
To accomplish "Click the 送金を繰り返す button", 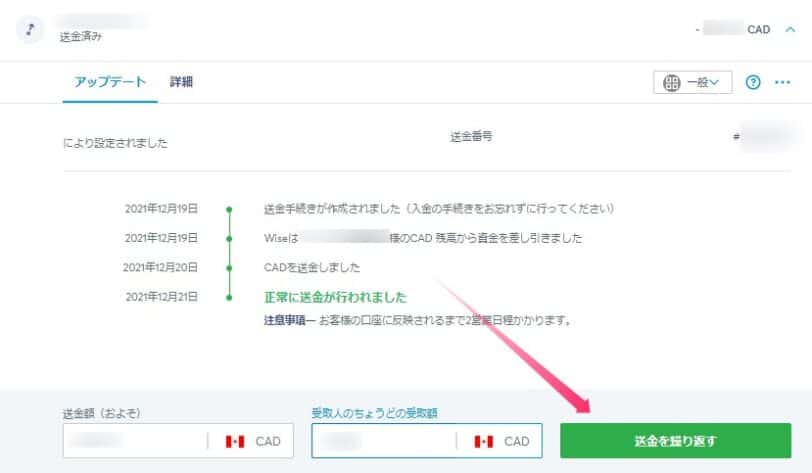I will 675,441.
